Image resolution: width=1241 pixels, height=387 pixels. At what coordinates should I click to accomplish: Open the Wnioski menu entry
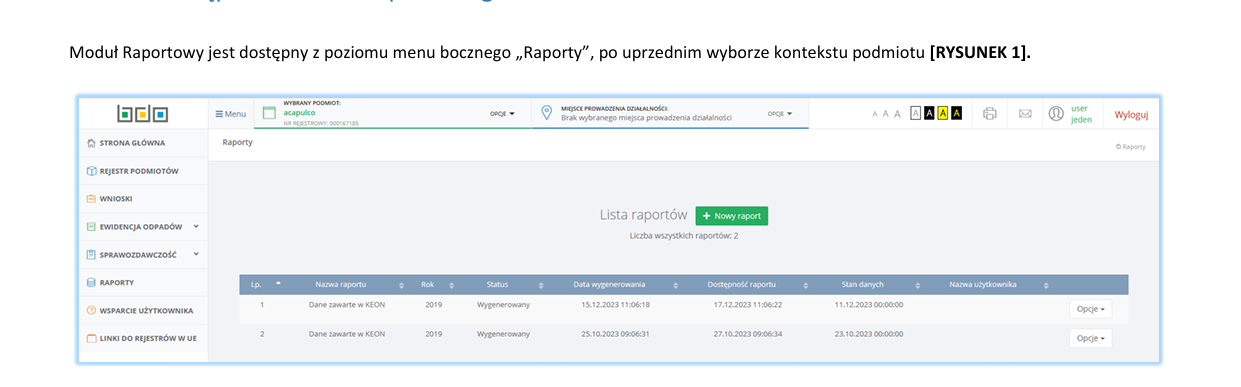tap(142, 199)
